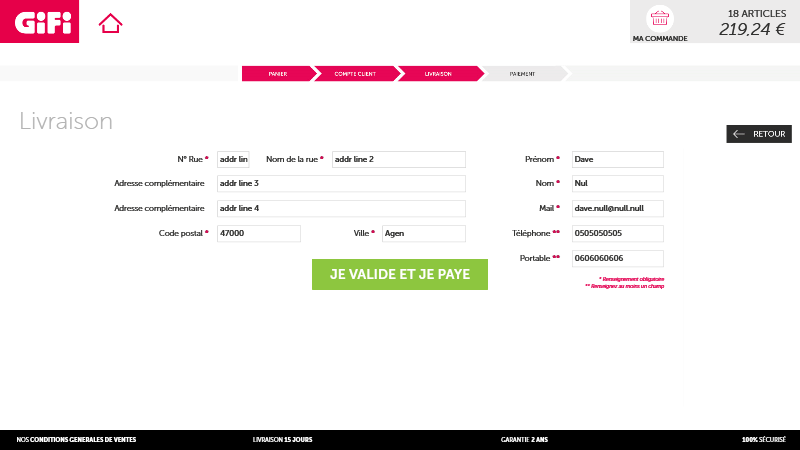Focus first Adresse complémentaire field

click(x=340, y=184)
